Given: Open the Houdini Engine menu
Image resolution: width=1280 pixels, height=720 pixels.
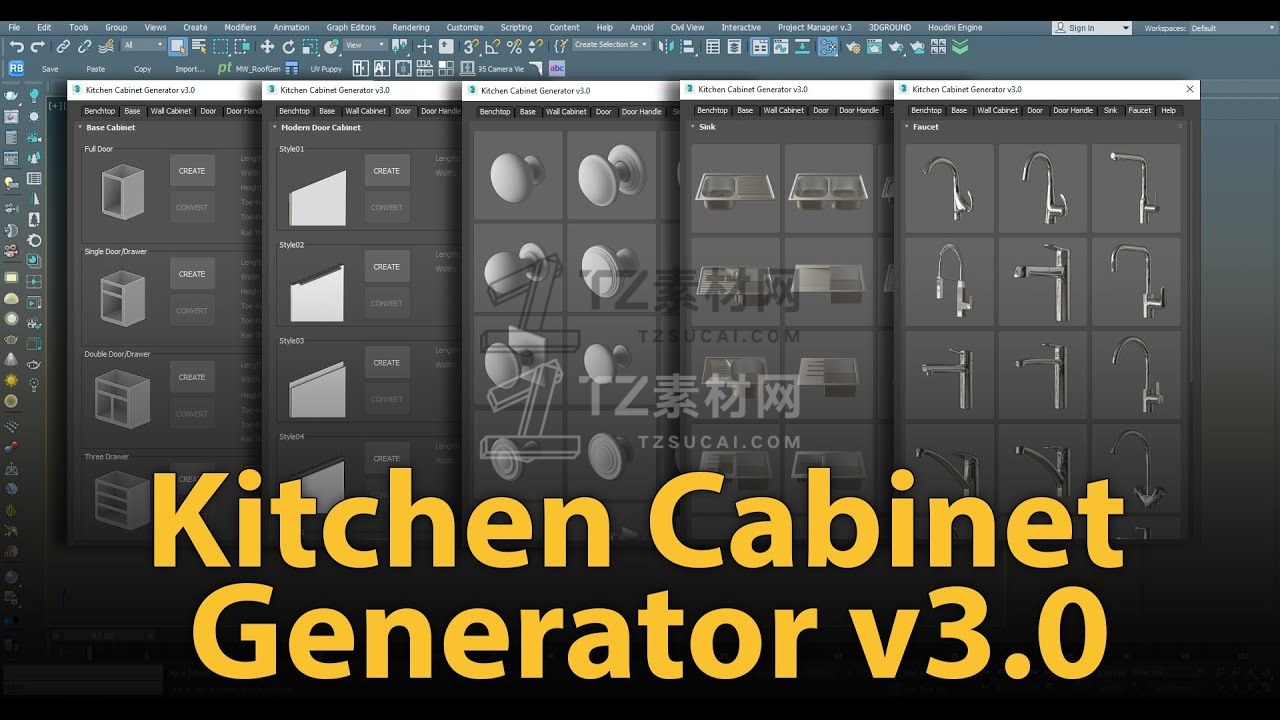Looking at the screenshot, I should point(953,27).
